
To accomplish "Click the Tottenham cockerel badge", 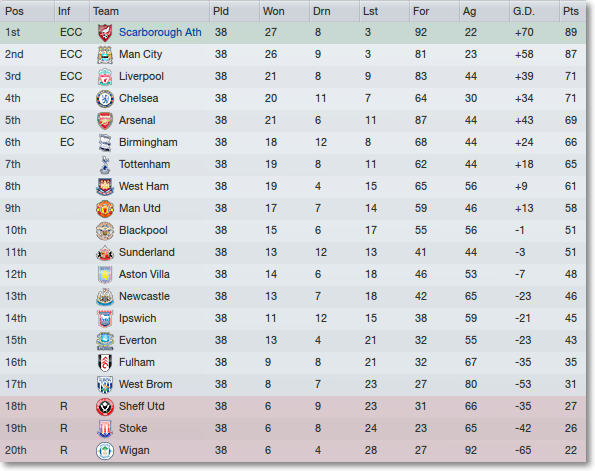I will [x=105, y=165].
